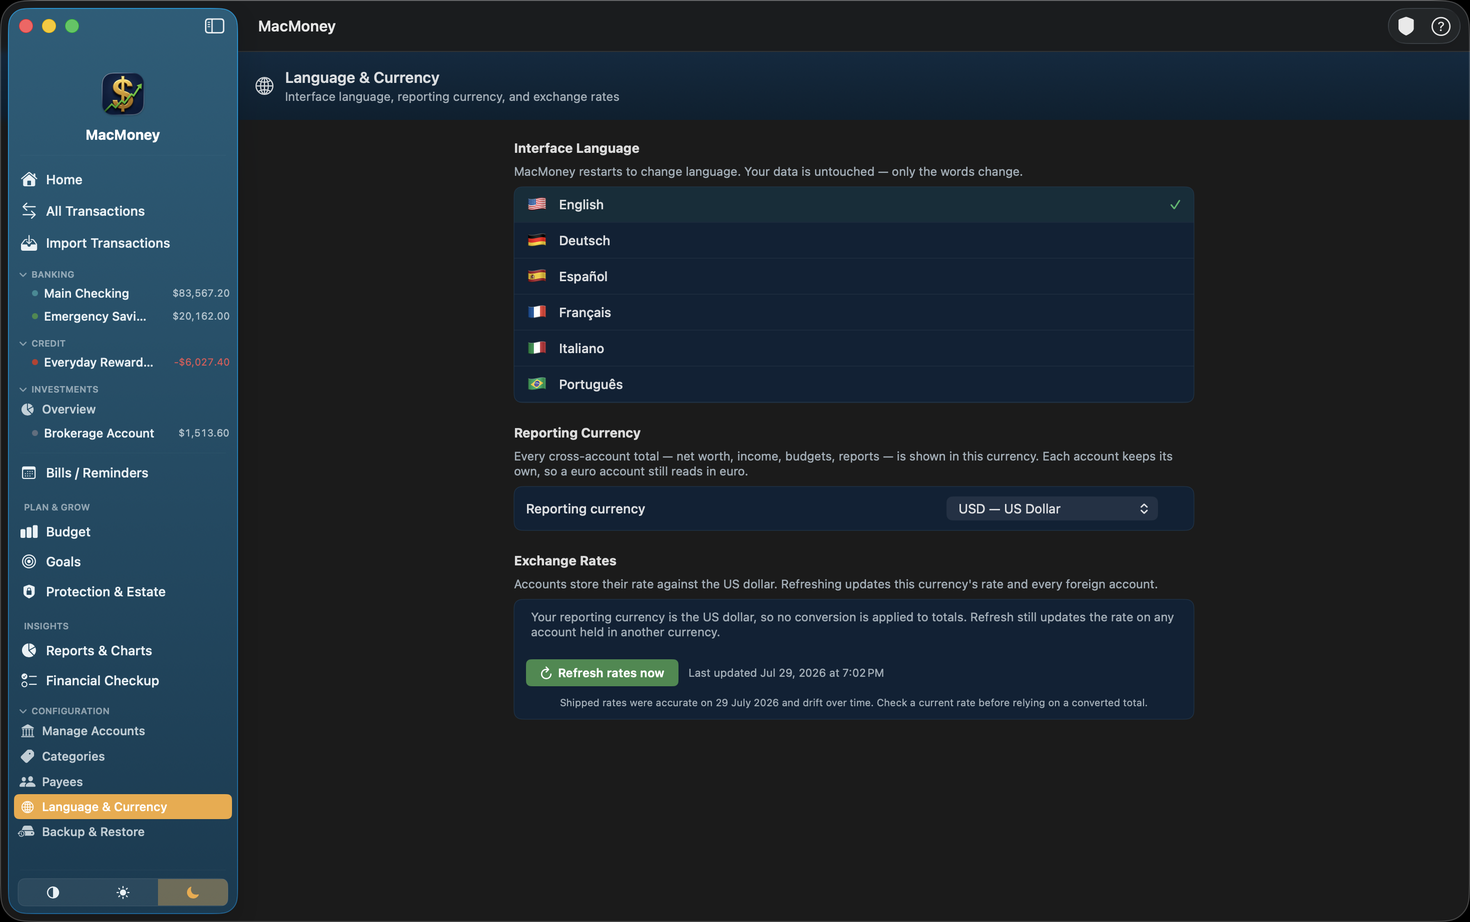Click the -$6,027.40 credit balance
The image size is (1470, 922).
(x=202, y=363)
